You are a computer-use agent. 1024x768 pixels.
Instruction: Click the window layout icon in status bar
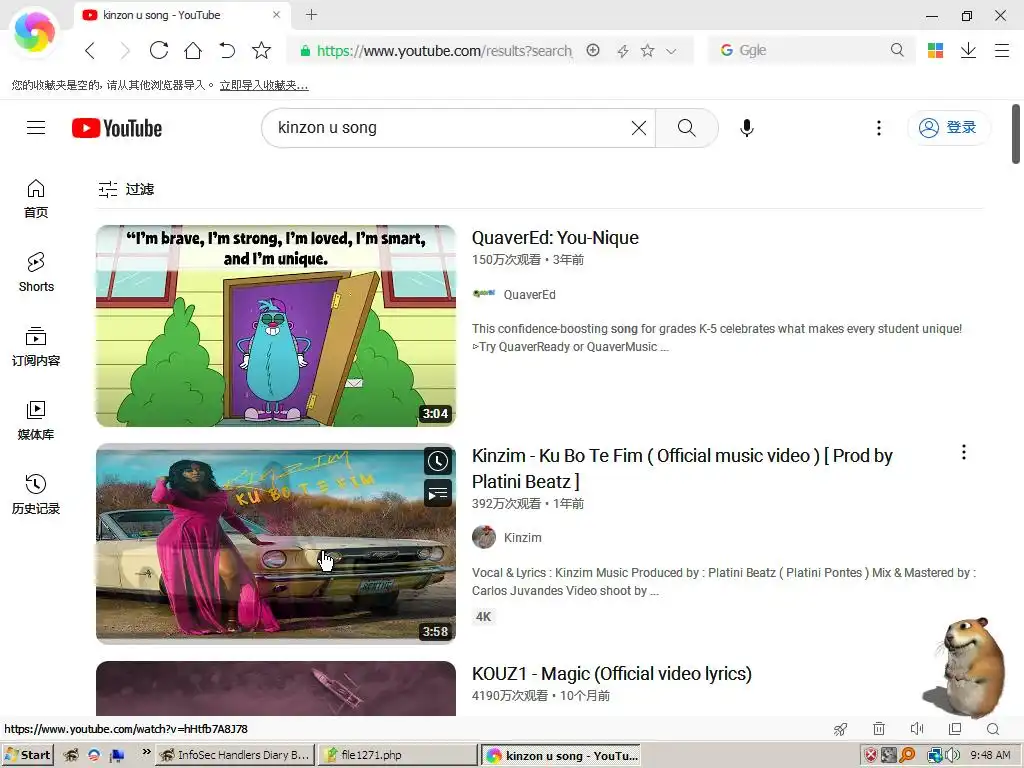coord(955,729)
